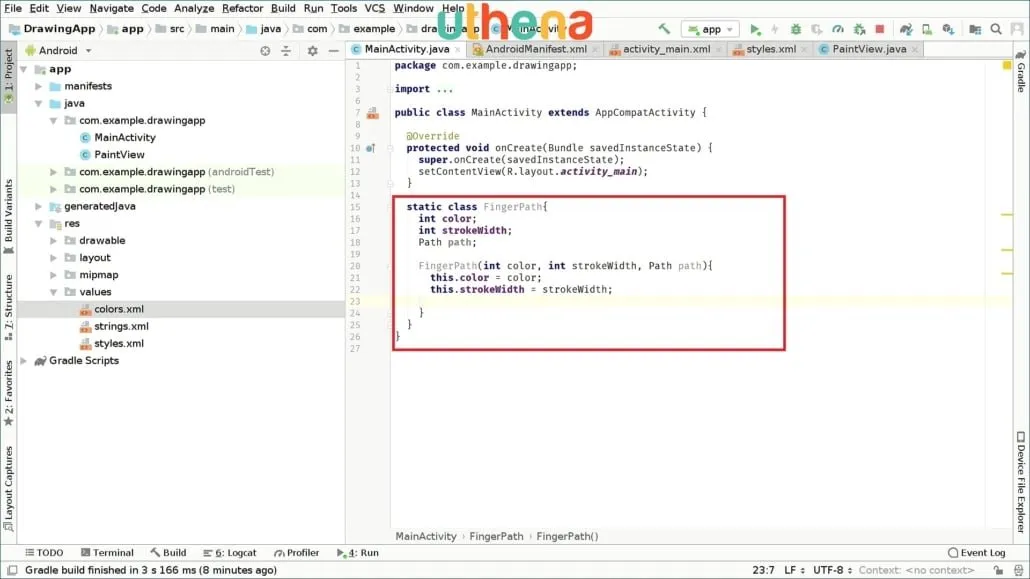The image size is (1030, 579).
Task: Collapse all in the Project panel
Action: pyautogui.click(x=286, y=51)
